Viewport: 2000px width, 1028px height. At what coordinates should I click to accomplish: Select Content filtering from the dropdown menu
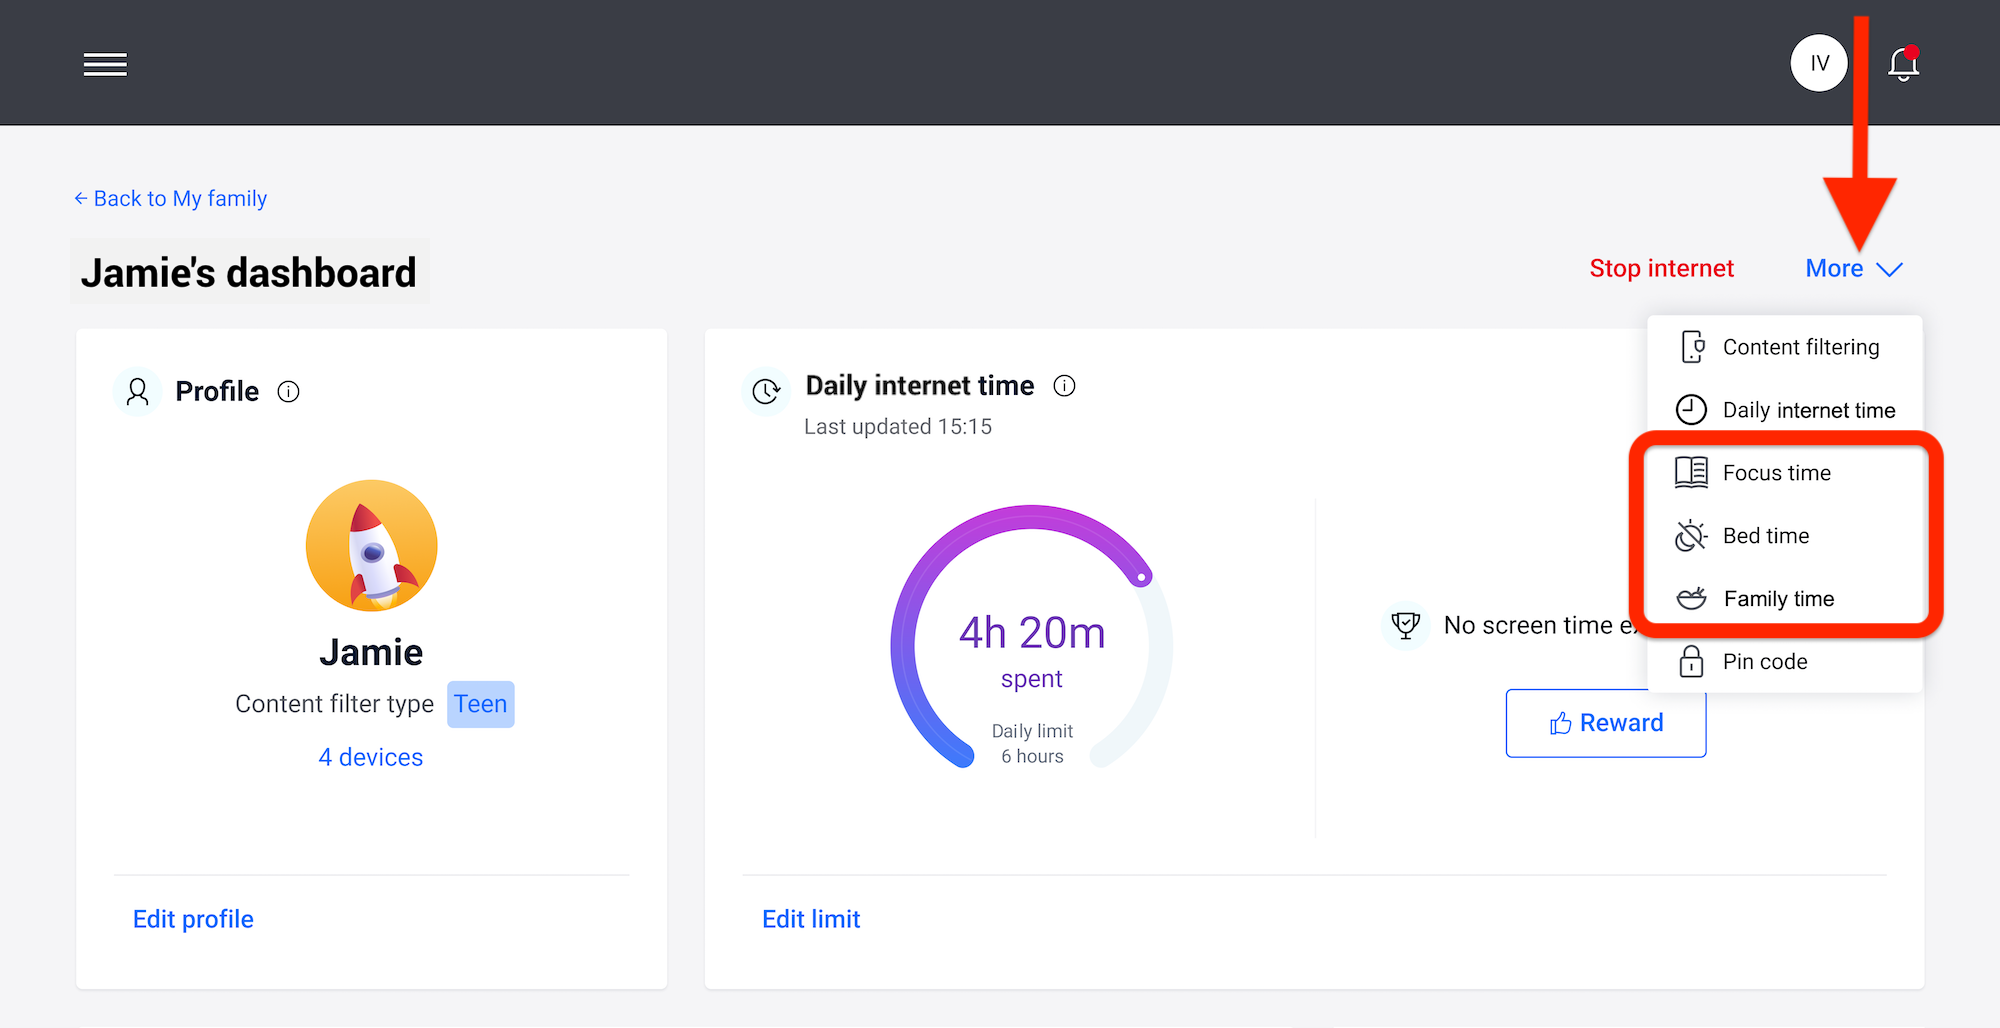[1800, 346]
